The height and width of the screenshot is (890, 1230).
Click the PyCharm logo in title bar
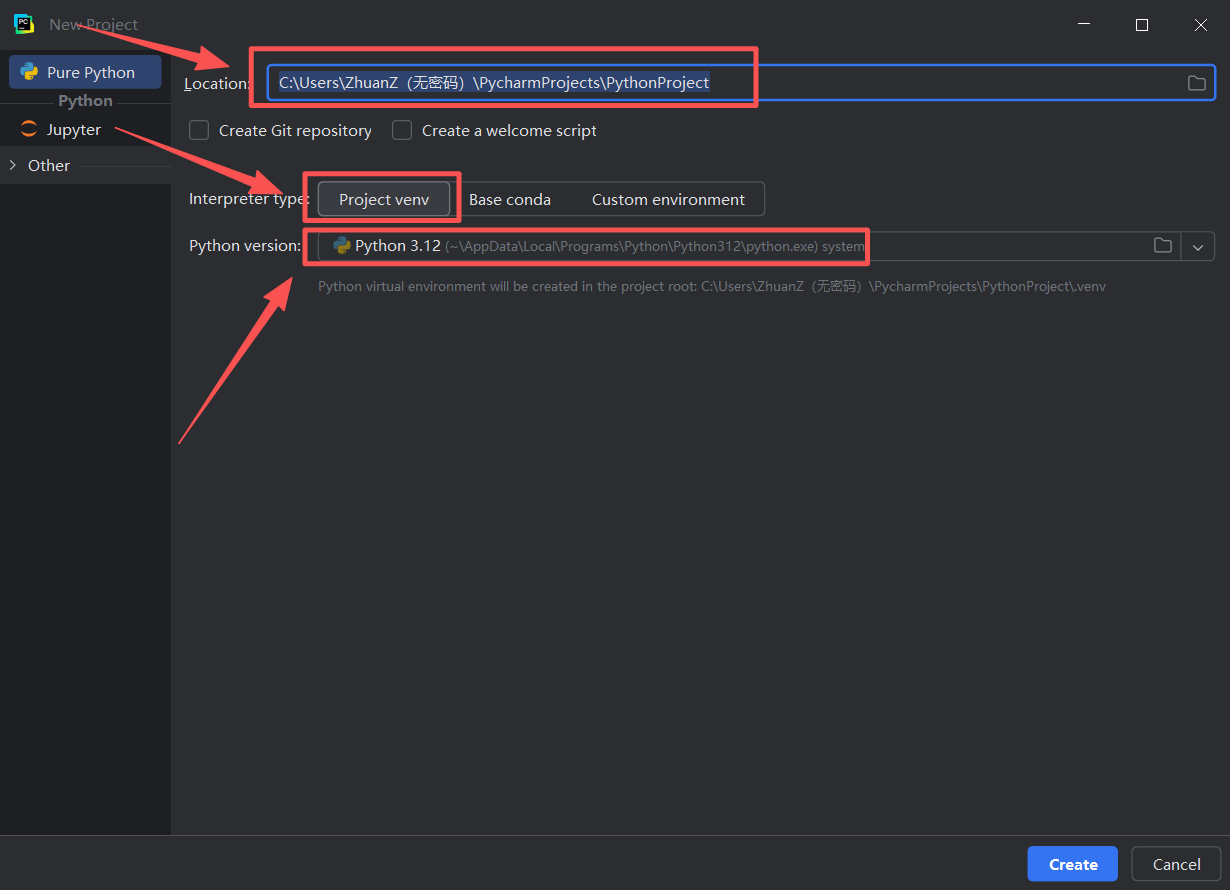click(x=24, y=24)
